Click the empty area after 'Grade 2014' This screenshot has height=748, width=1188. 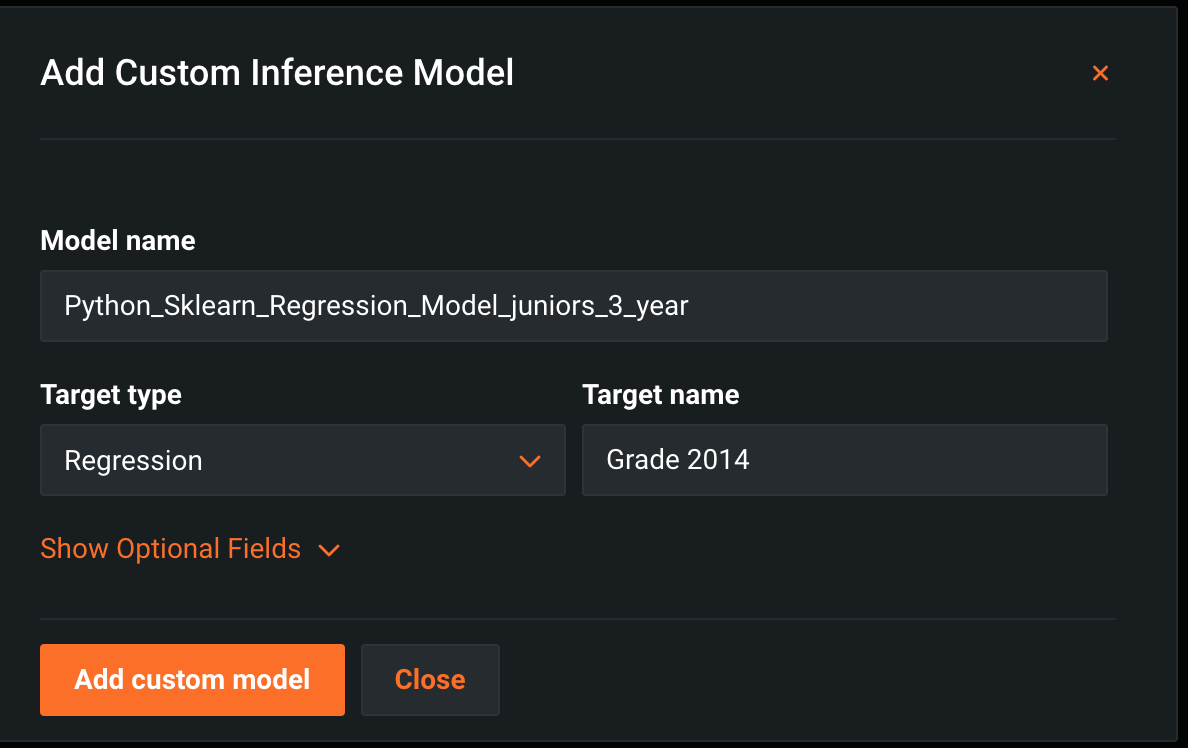point(950,460)
